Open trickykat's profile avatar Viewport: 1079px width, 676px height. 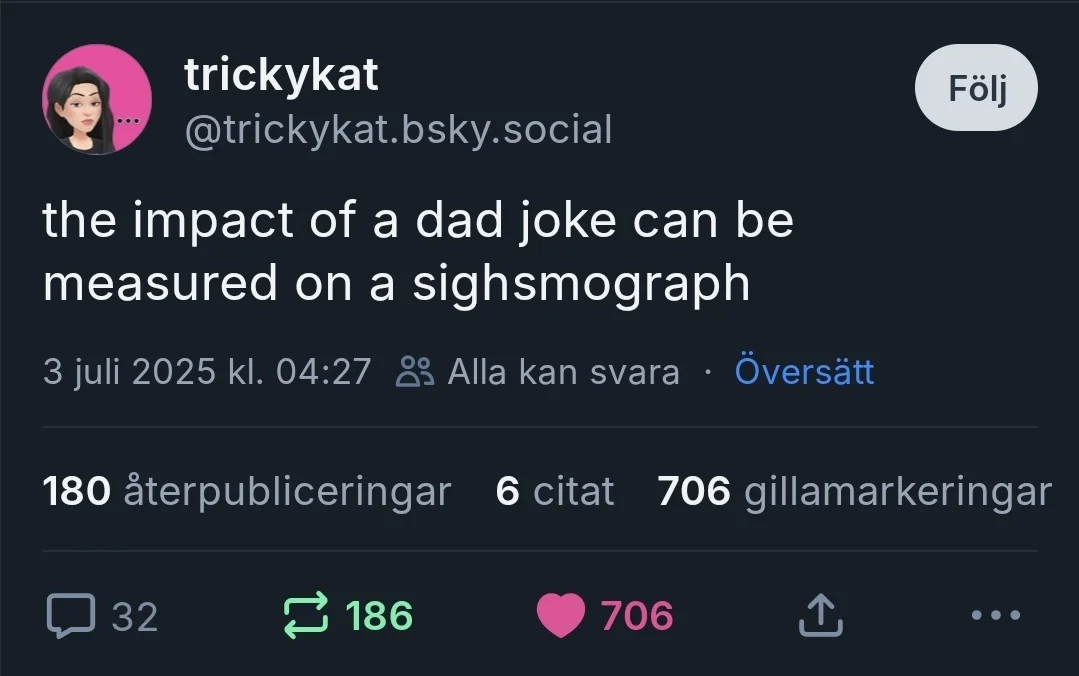pyautogui.click(x=97, y=100)
